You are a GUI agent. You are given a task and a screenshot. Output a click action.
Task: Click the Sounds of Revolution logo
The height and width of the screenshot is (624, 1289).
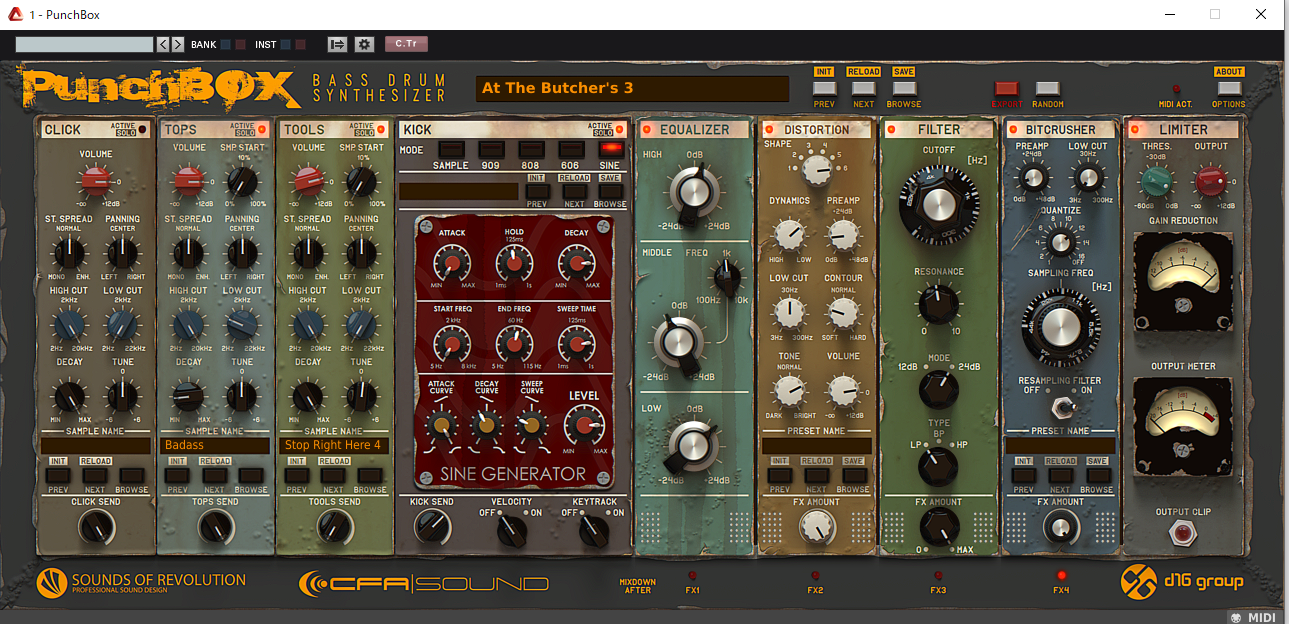pyautogui.click(x=141, y=583)
